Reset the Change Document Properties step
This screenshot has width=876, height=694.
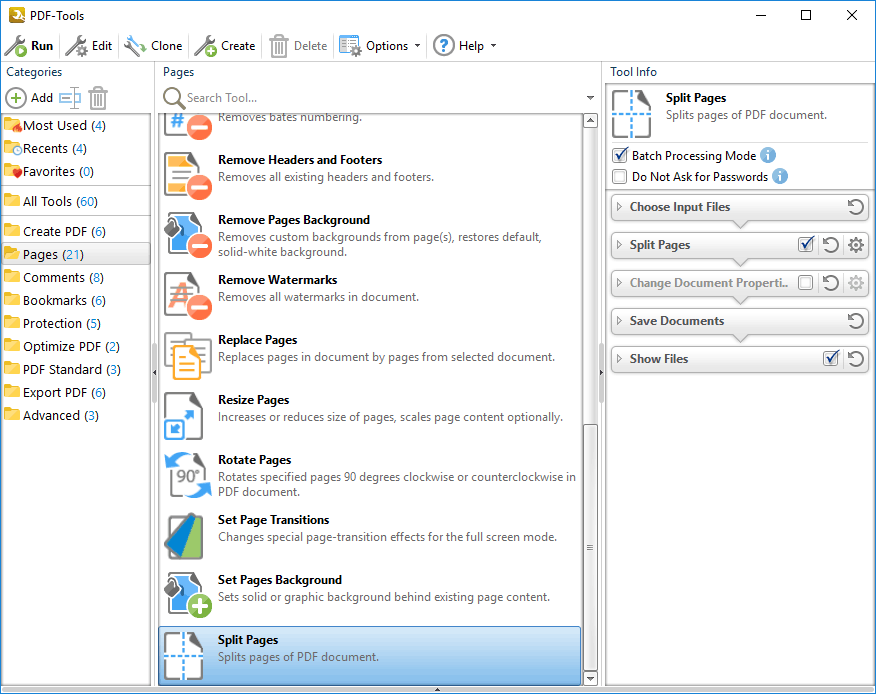pos(830,283)
